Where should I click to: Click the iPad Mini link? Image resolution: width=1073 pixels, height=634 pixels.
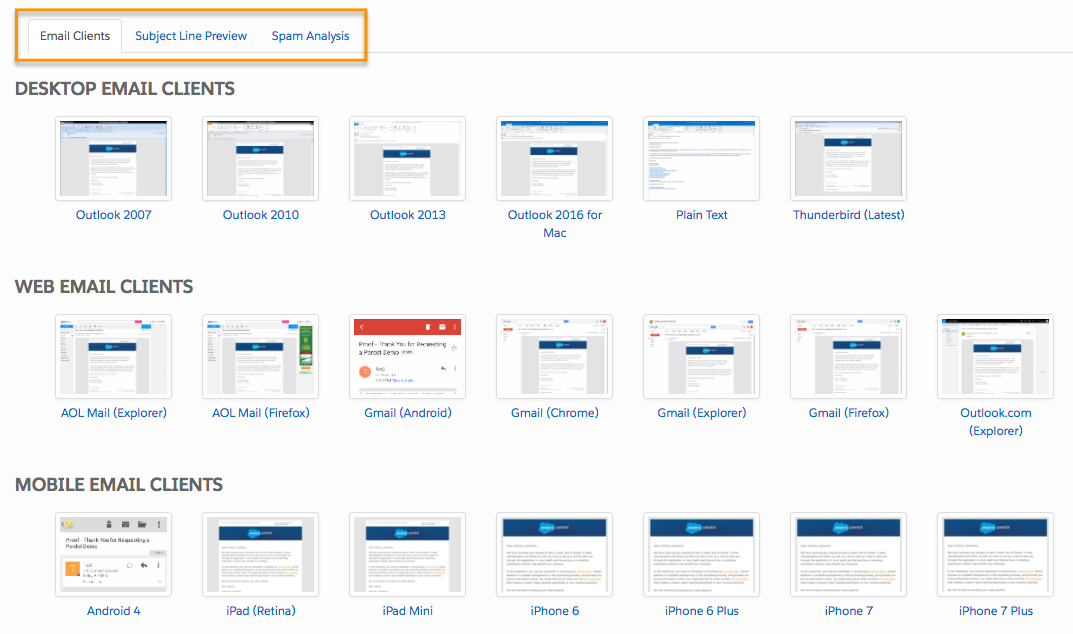tap(408, 611)
